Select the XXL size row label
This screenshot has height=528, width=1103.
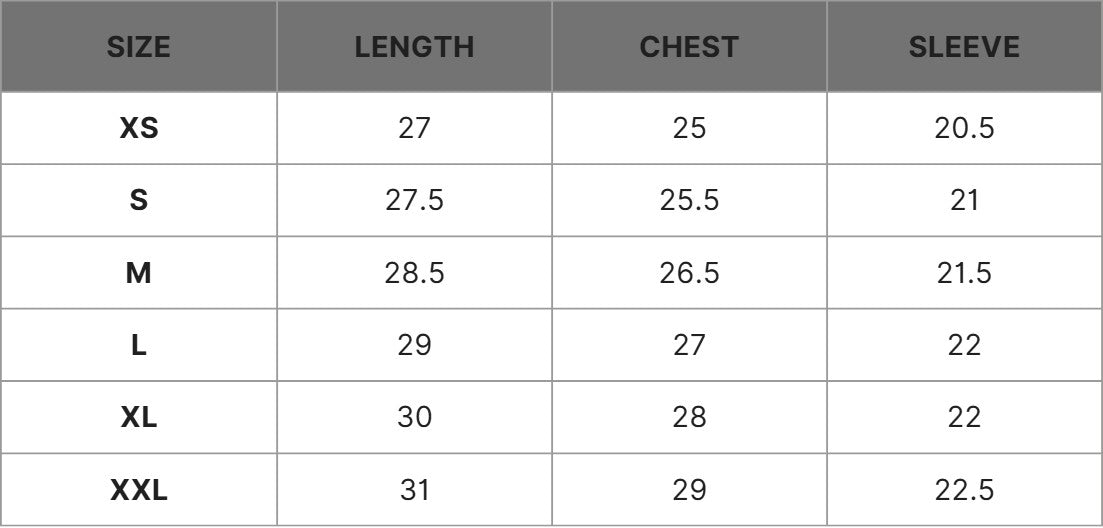139,490
